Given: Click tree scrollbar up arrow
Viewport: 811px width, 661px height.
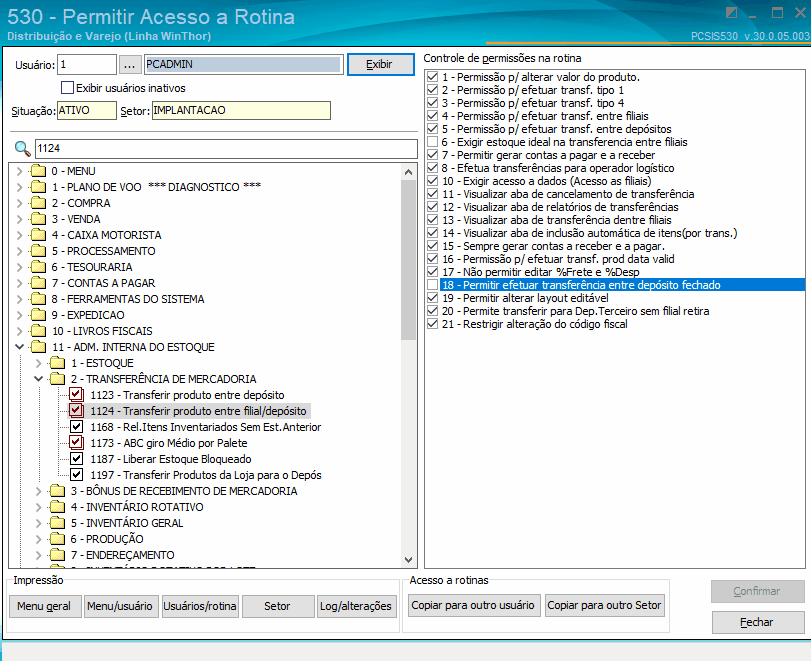Looking at the screenshot, I should 409,172.
